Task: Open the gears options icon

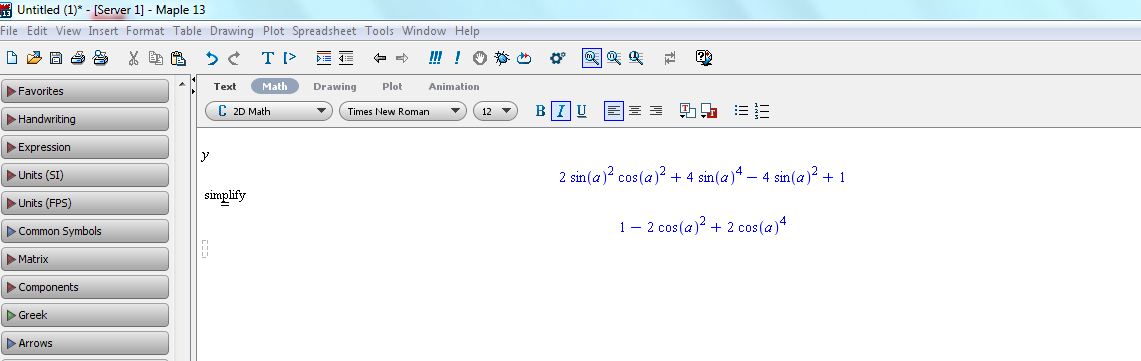Action: coord(557,58)
